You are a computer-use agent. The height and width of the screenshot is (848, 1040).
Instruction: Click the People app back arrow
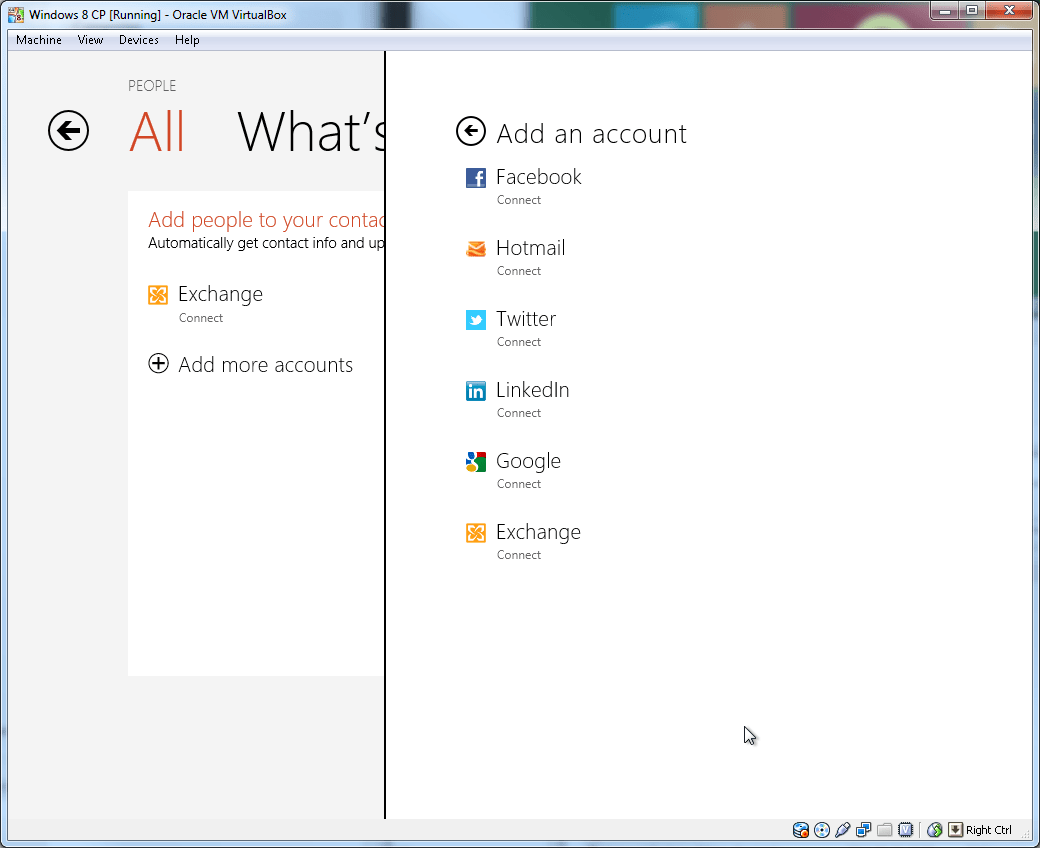(68, 131)
